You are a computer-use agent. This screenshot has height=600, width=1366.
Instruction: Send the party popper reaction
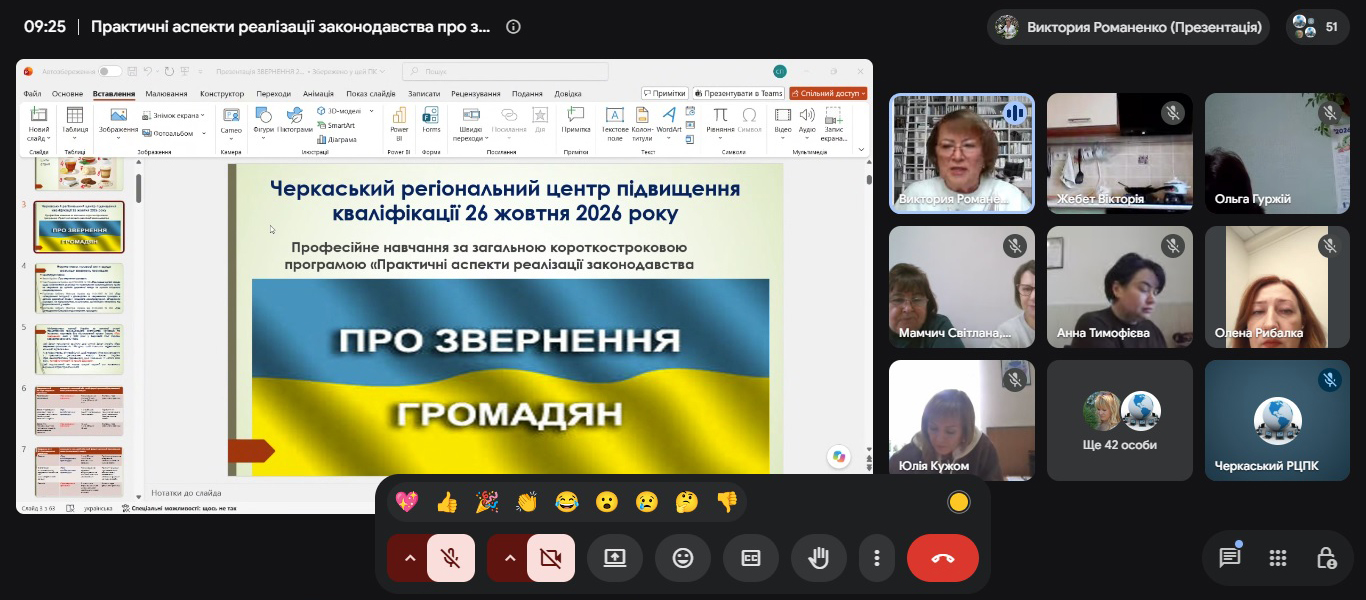pyautogui.click(x=487, y=502)
